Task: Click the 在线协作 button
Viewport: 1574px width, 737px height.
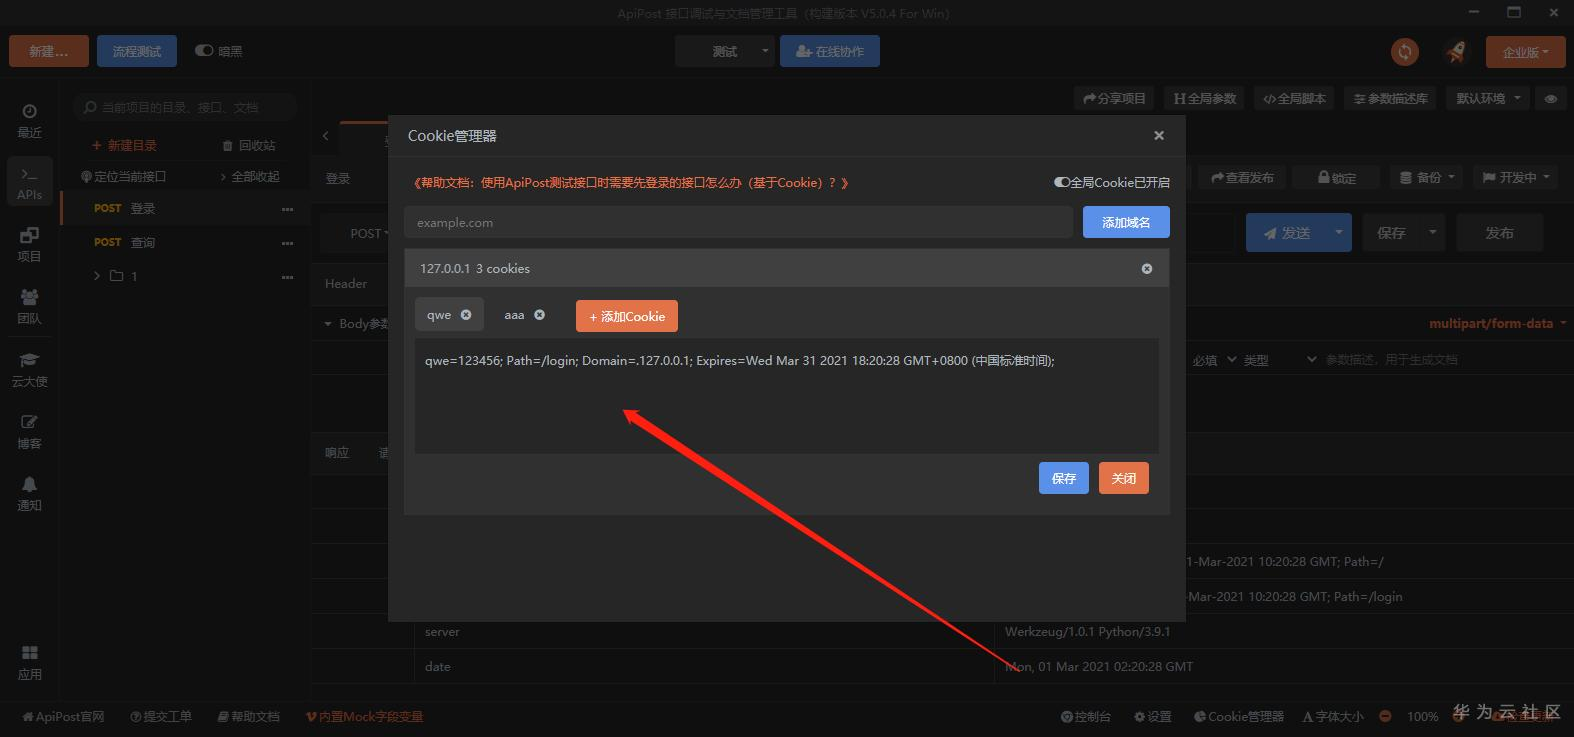Action: tap(830, 51)
